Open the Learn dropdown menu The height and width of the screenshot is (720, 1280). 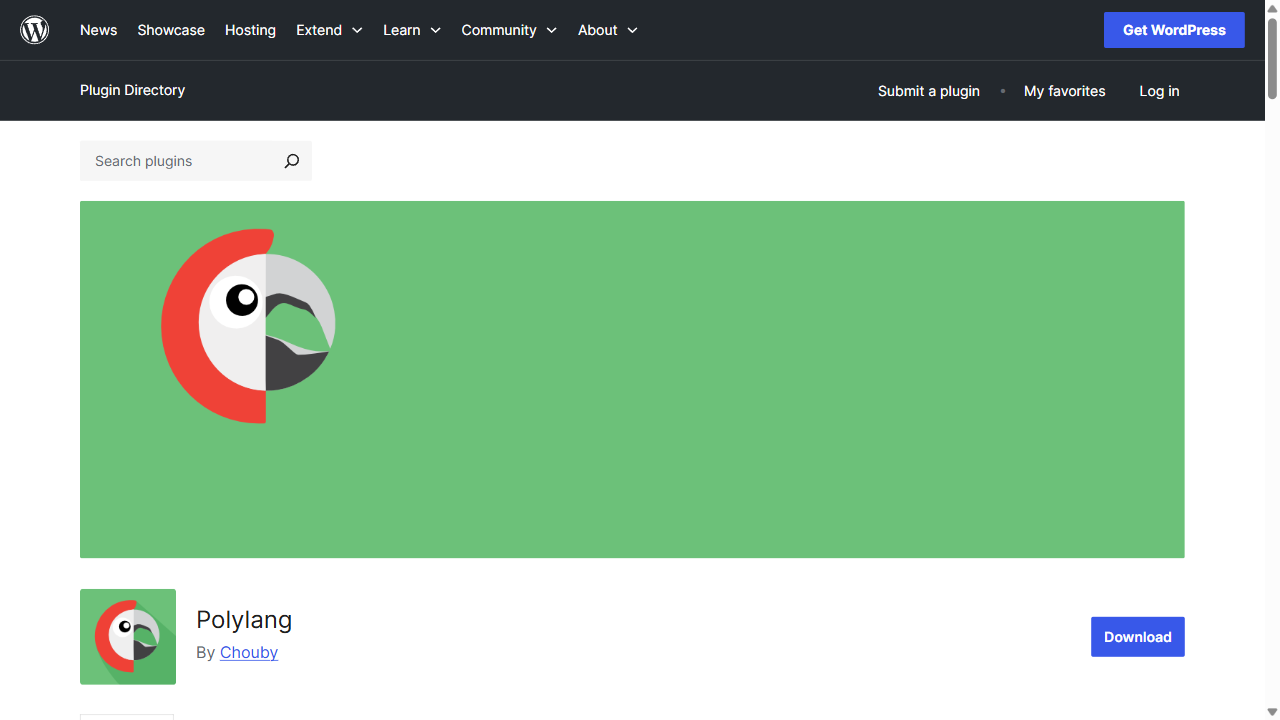(411, 30)
